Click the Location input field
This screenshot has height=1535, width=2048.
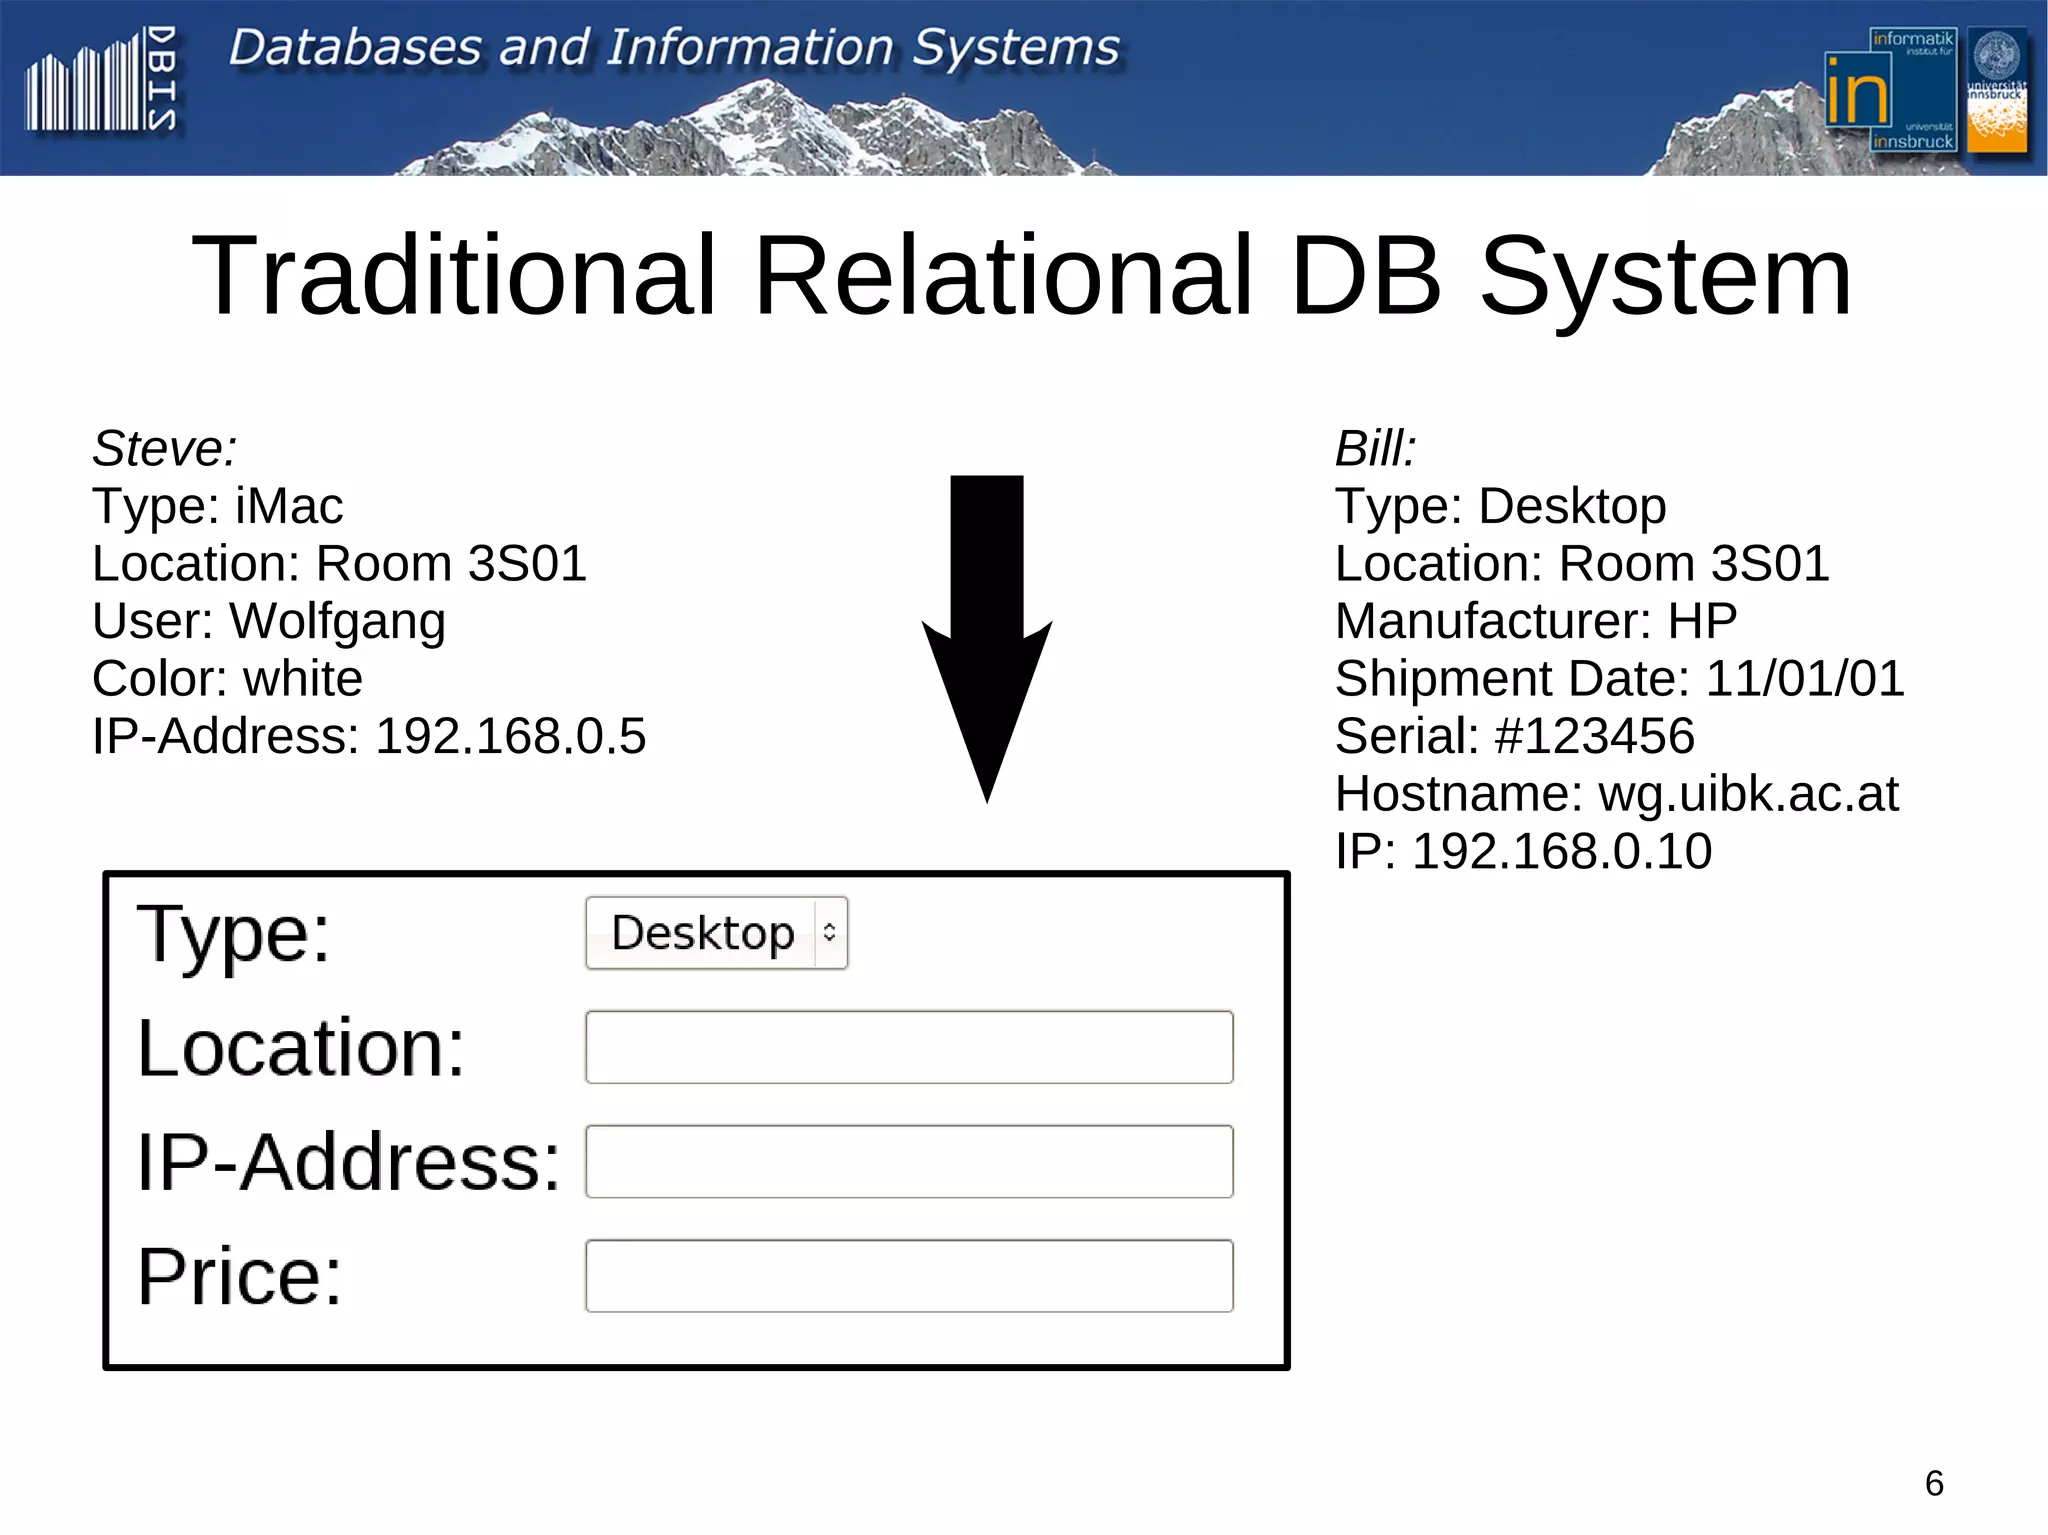coord(909,1047)
